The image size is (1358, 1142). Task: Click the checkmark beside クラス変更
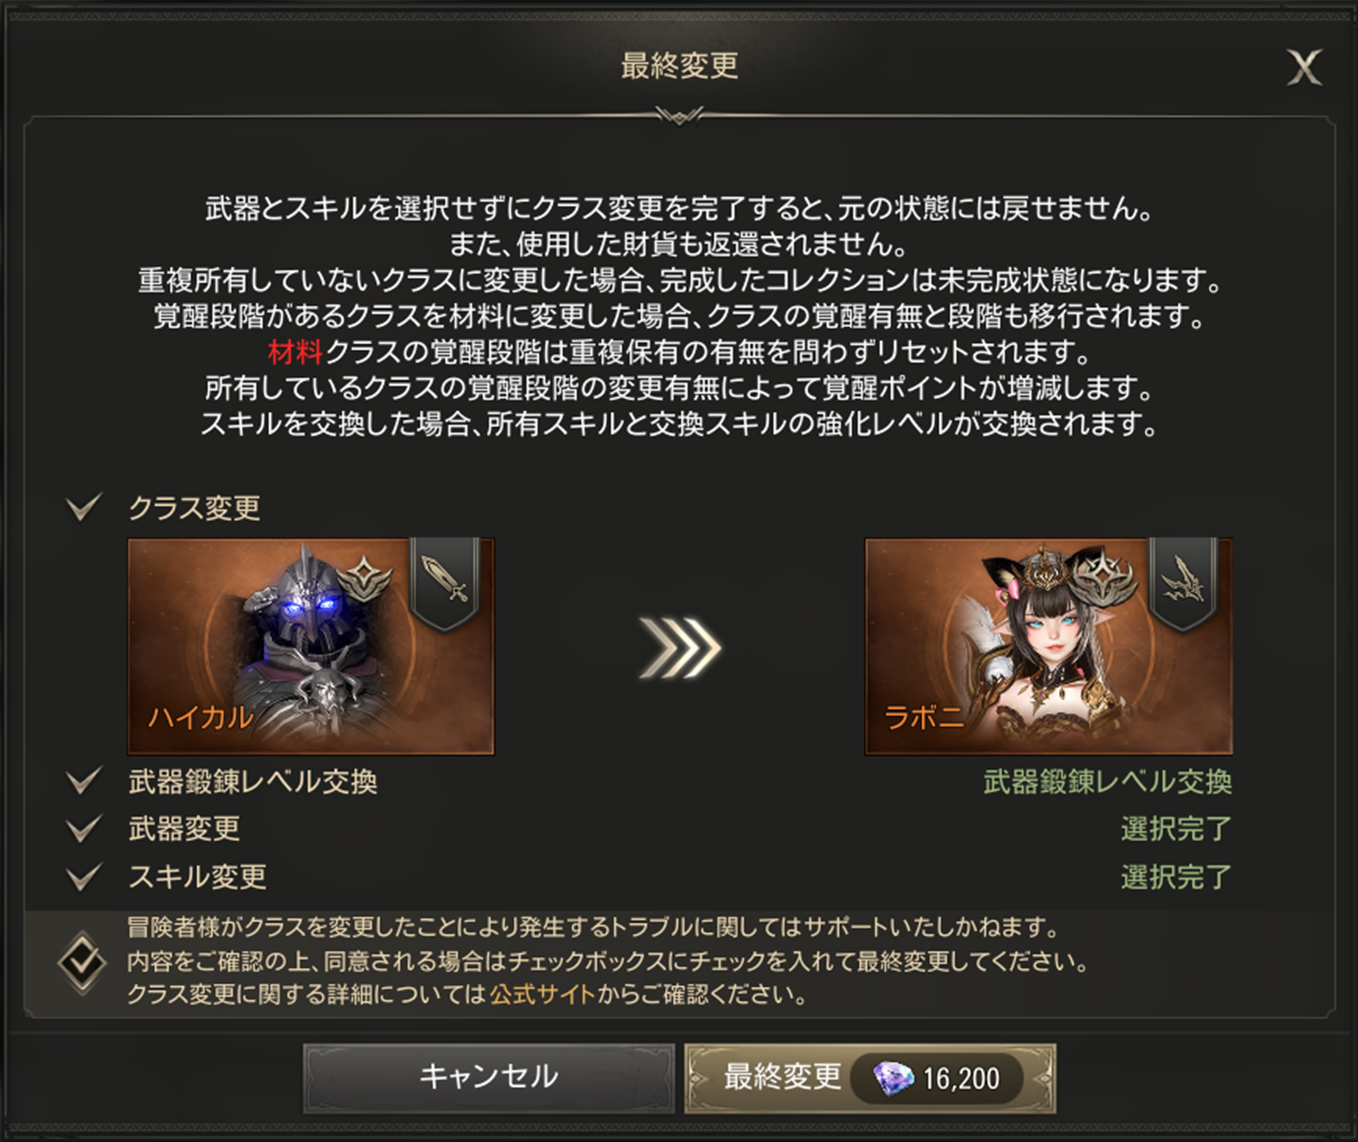tap(84, 507)
